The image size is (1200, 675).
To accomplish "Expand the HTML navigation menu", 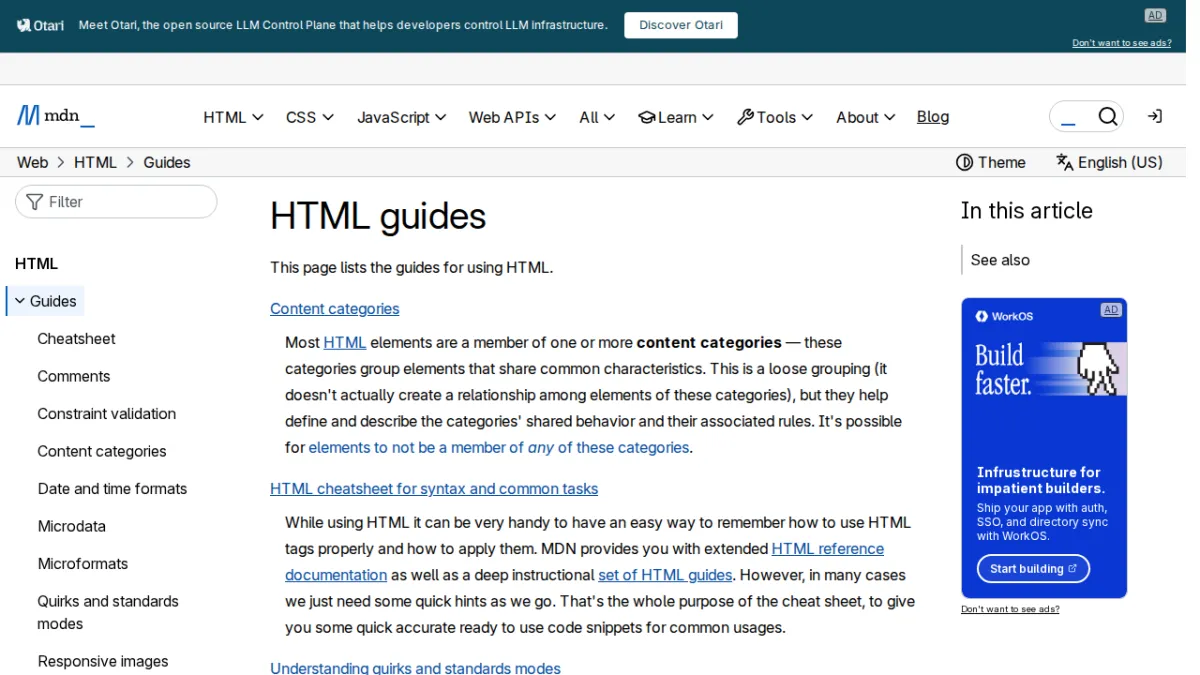I will coord(233,117).
